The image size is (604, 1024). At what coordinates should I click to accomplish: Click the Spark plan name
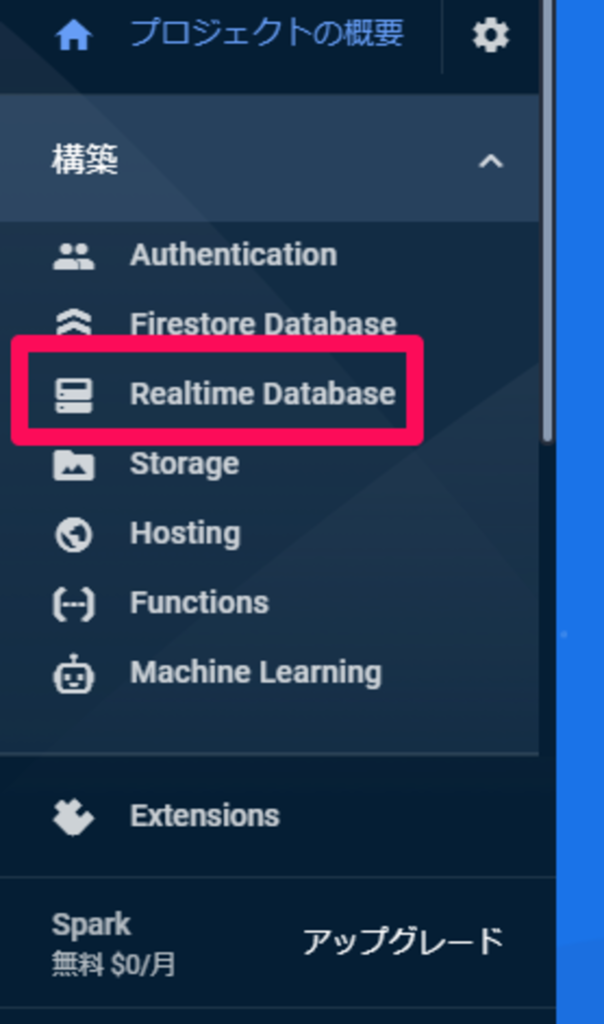(x=91, y=924)
